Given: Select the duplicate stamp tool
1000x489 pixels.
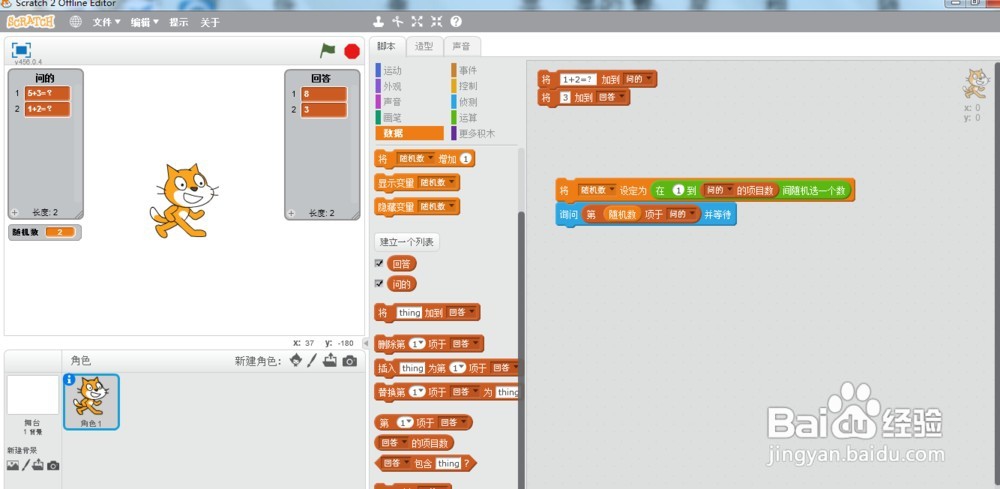Looking at the screenshot, I should pos(378,22).
